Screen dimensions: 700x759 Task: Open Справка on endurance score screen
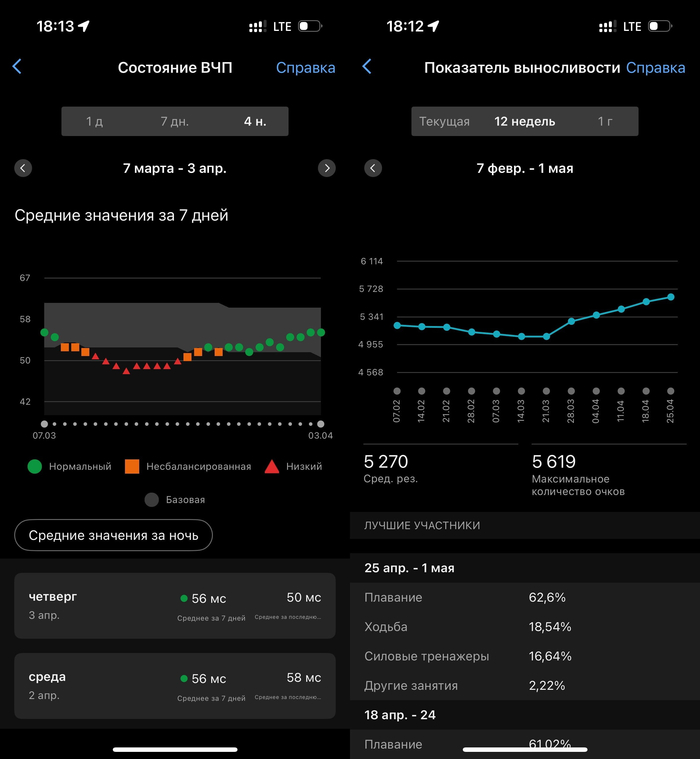[x=655, y=68]
